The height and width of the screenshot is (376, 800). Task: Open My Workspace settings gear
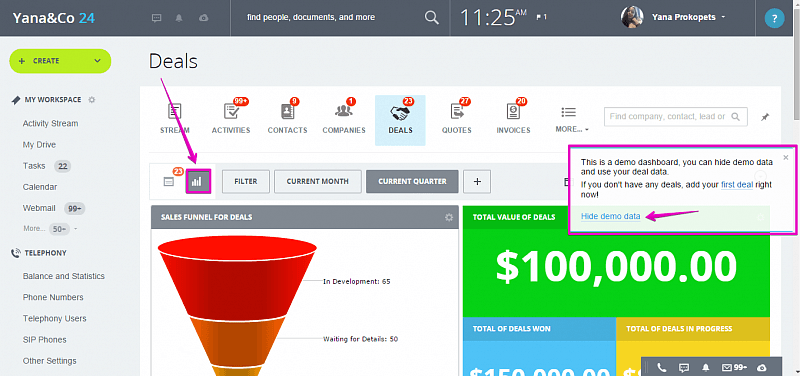coord(92,99)
